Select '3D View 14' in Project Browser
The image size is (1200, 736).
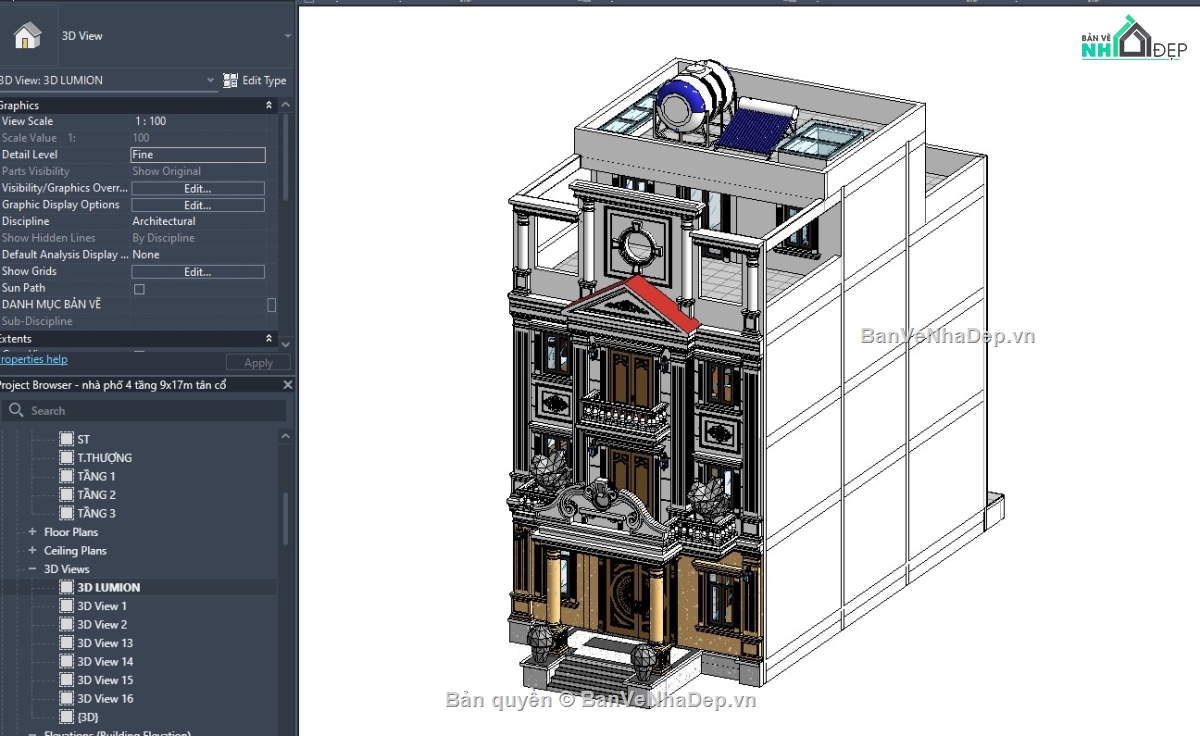[105, 661]
